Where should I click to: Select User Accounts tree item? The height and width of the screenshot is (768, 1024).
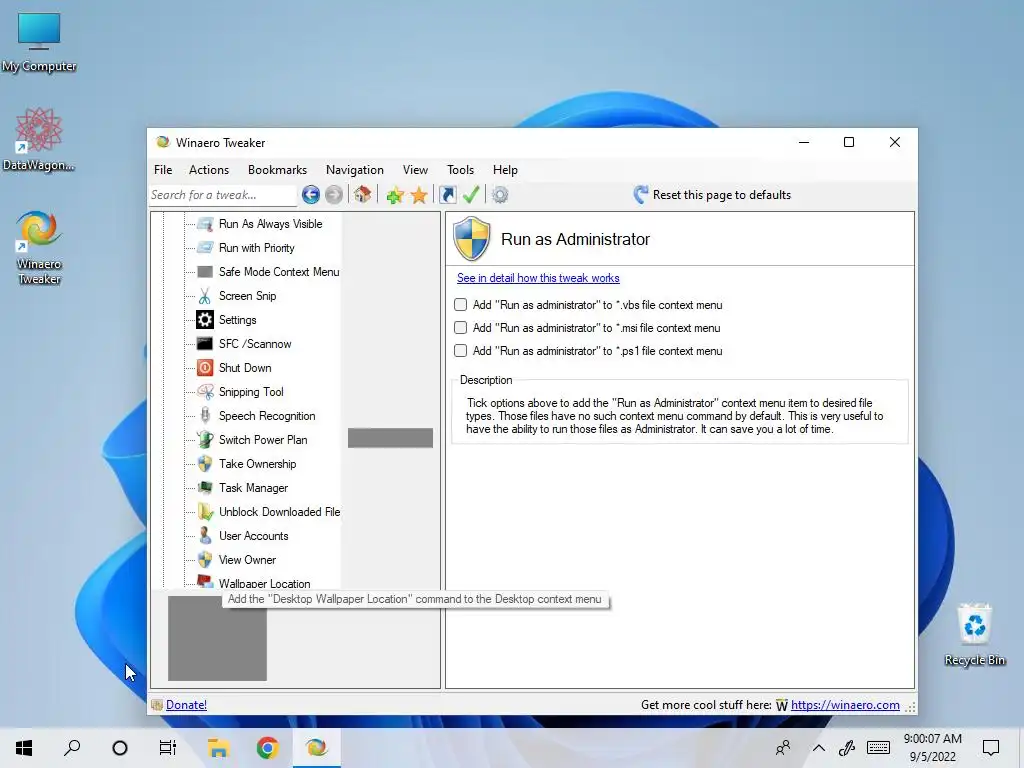[253, 536]
